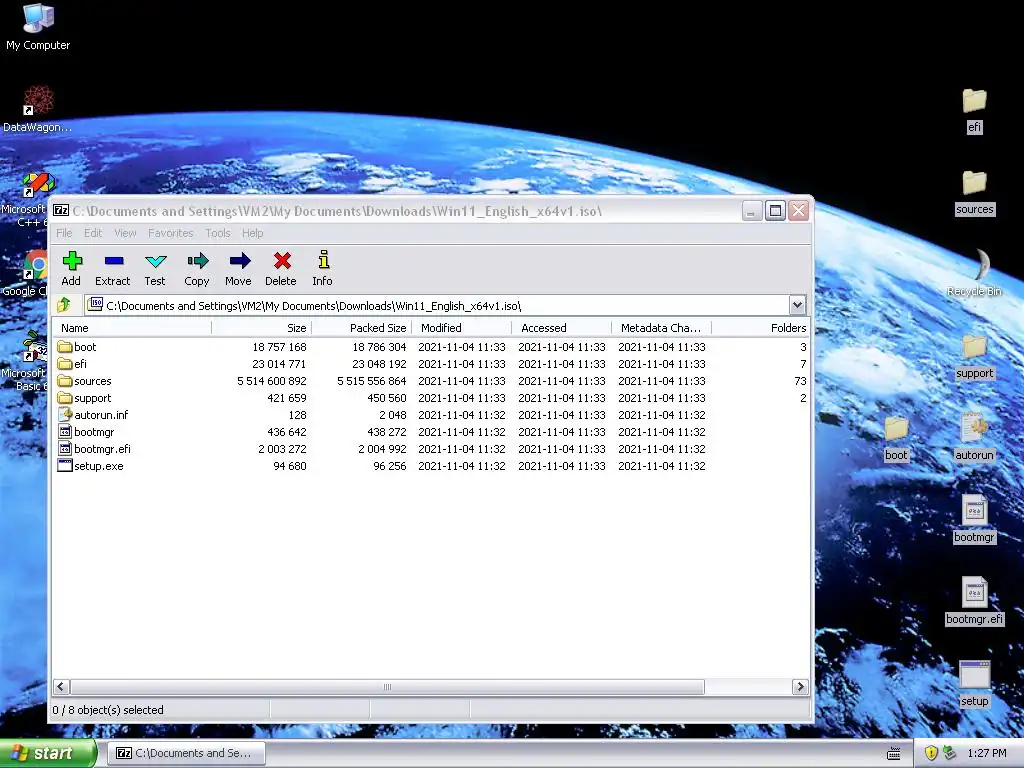Go up one folder level icon

click(x=64, y=305)
